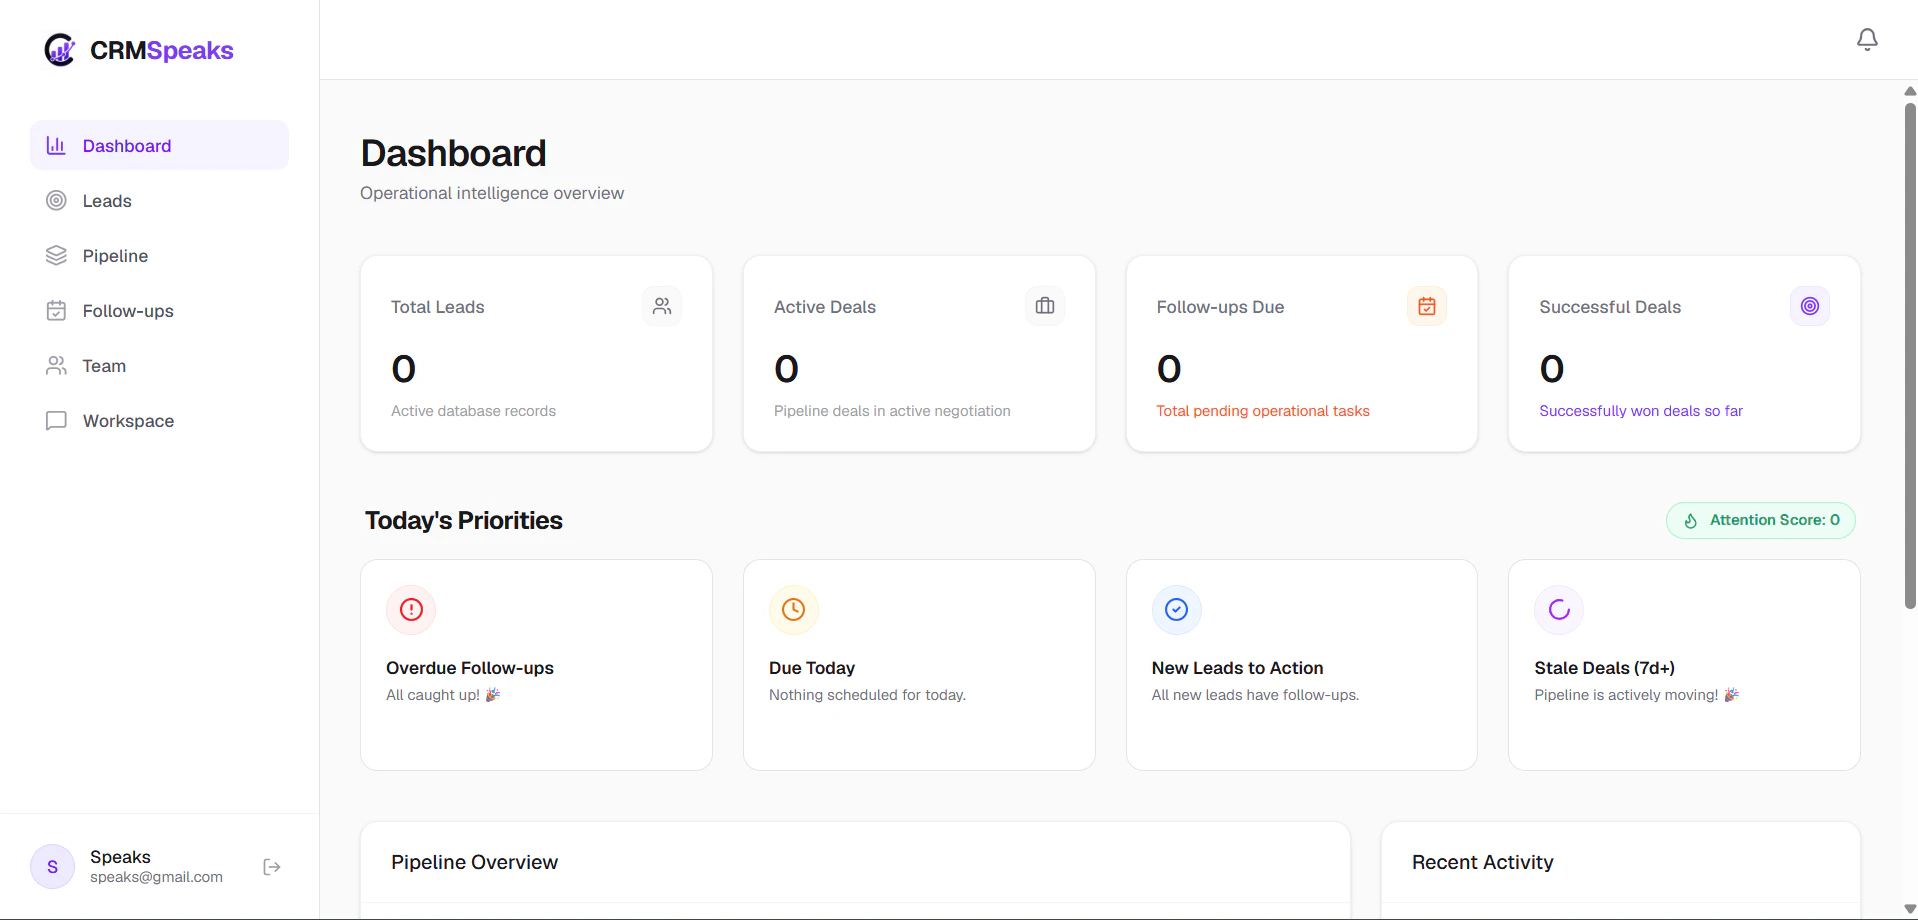The width and height of the screenshot is (1918, 920).
Task: Open the Team page
Action: point(160,366)
